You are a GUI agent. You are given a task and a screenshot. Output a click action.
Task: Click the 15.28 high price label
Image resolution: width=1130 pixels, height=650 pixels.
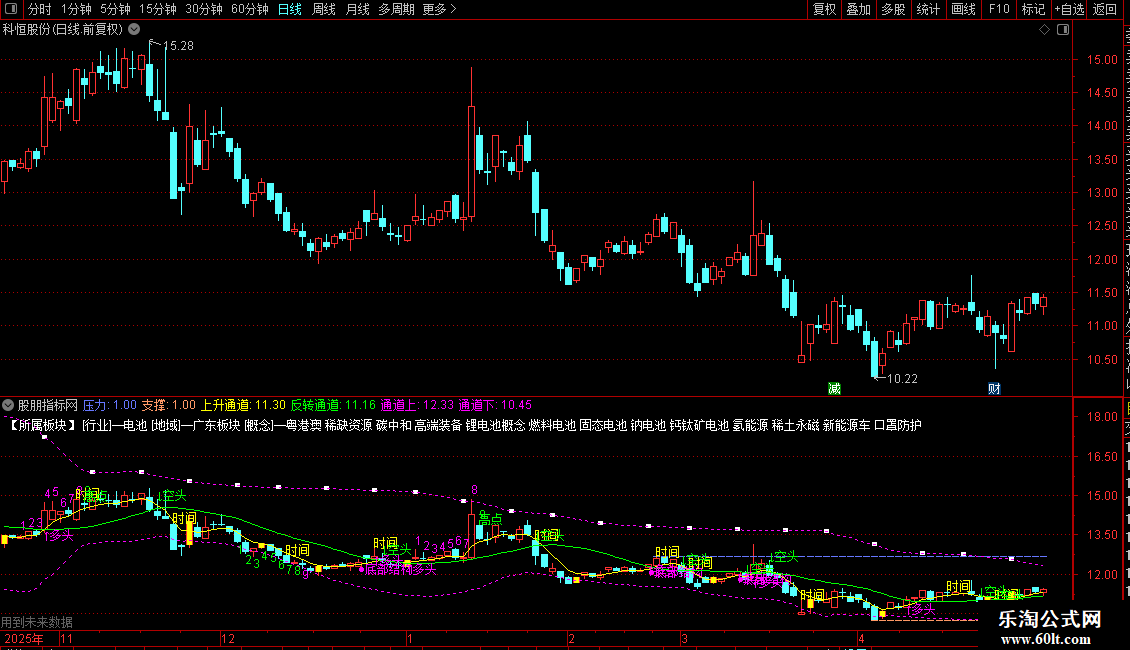click(x=178, y=45)
